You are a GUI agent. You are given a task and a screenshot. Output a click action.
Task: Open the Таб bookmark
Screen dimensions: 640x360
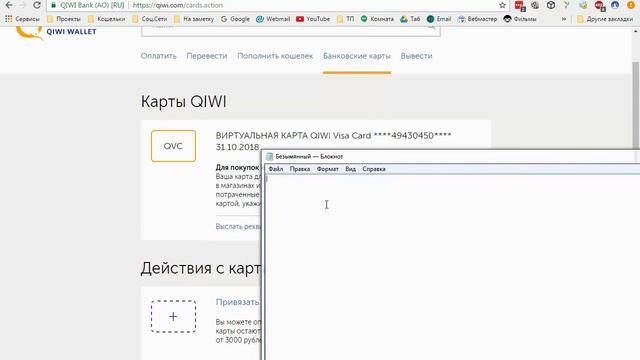tap(410, 19)
